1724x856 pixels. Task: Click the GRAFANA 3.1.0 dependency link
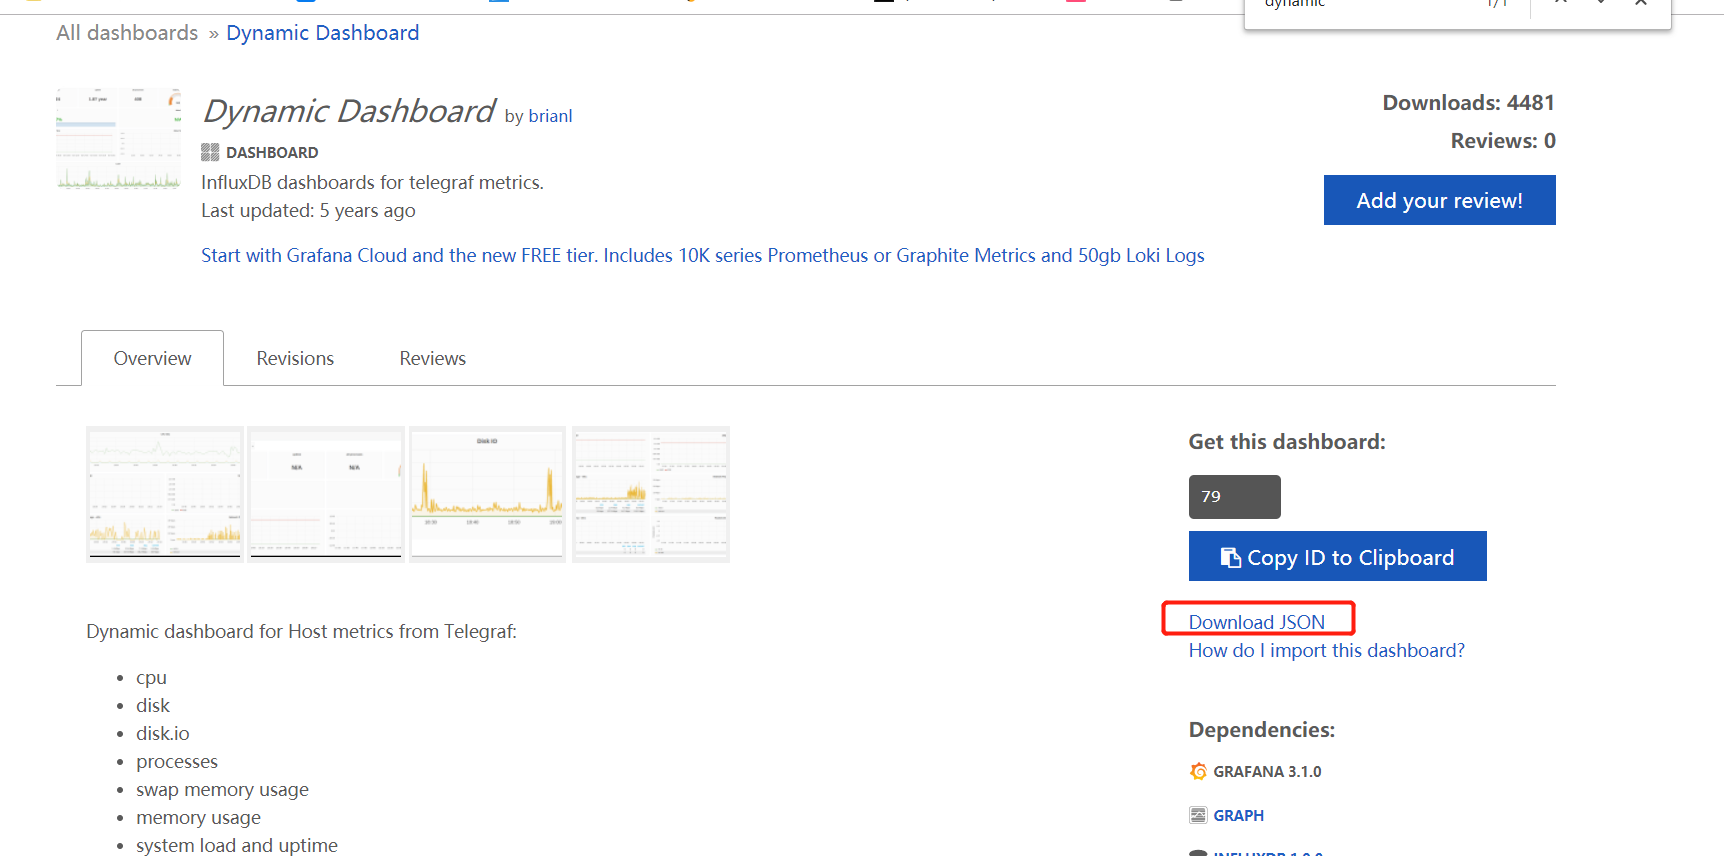tap(1267, 771)
